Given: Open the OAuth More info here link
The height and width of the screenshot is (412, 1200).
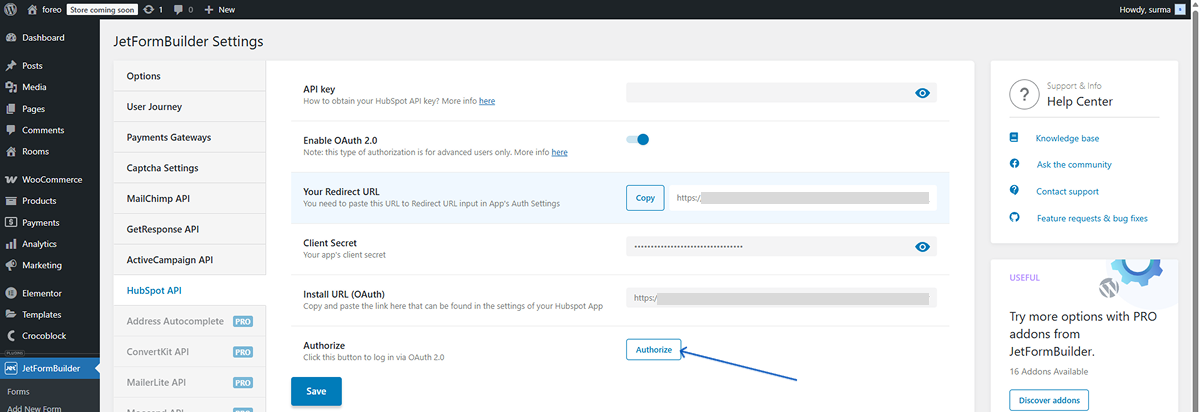Looking at the screenshot, I should 560,152.
